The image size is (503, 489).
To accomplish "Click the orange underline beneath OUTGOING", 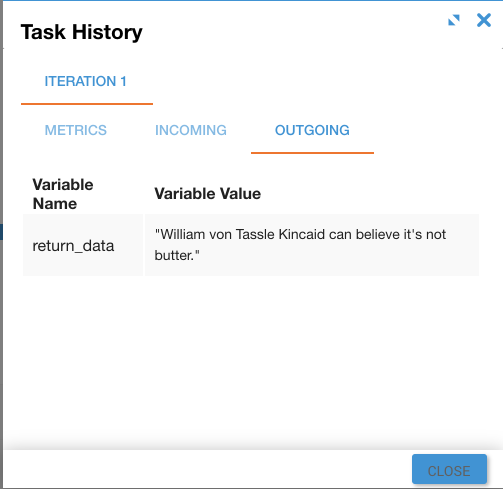I will (312, 153).
